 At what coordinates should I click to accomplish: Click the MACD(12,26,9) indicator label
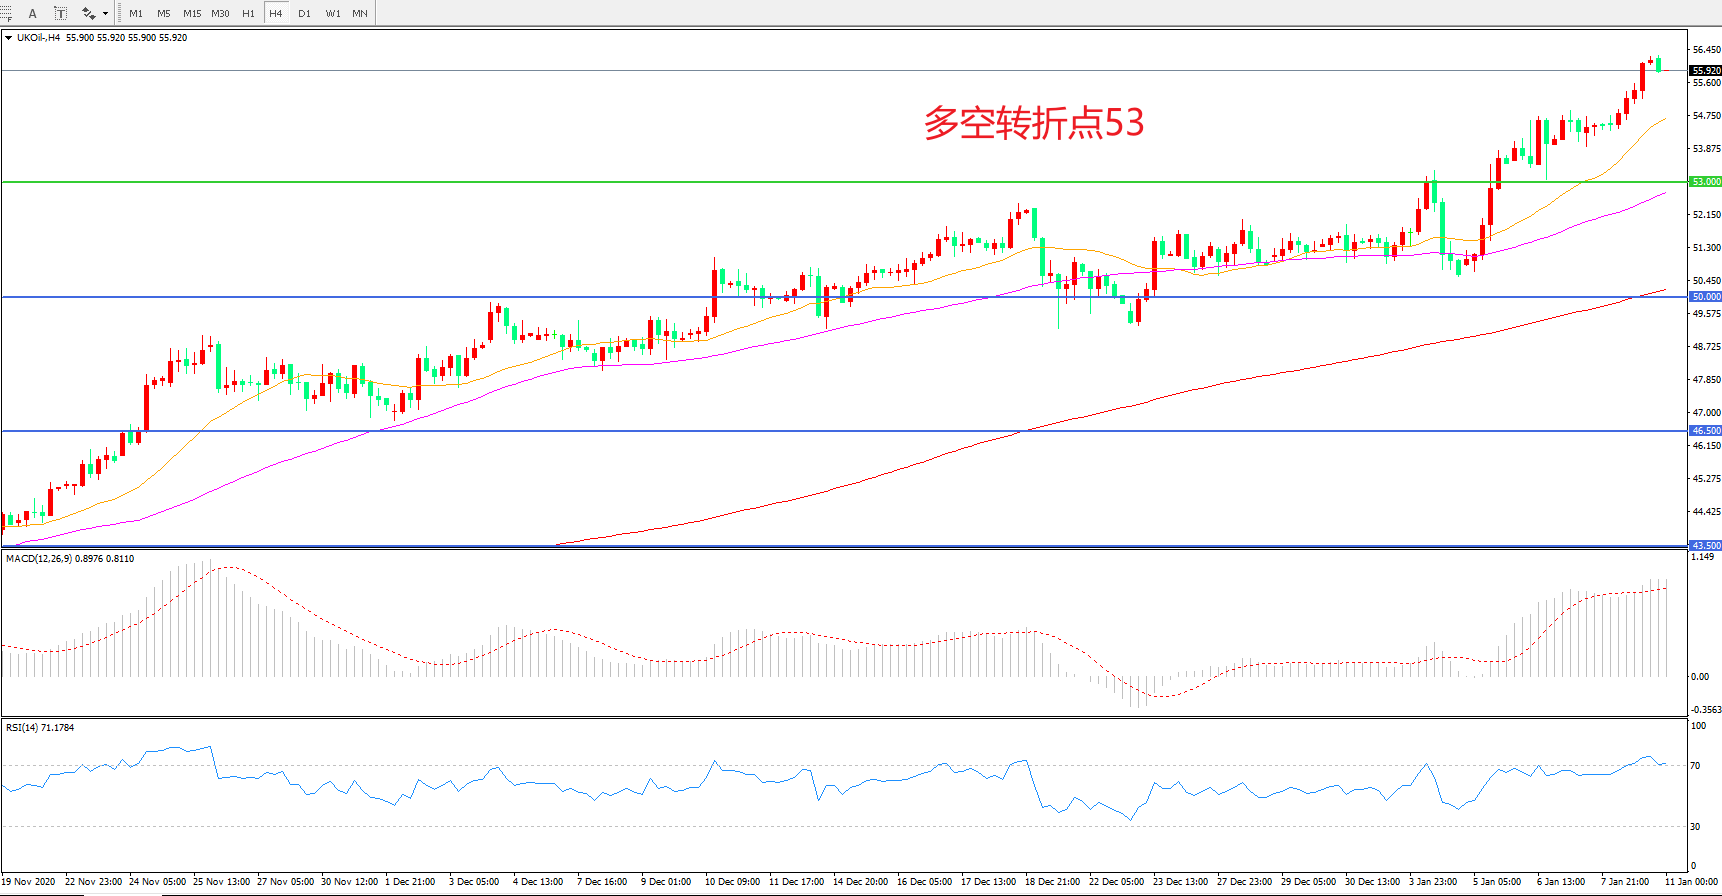(x=40, y=559)
